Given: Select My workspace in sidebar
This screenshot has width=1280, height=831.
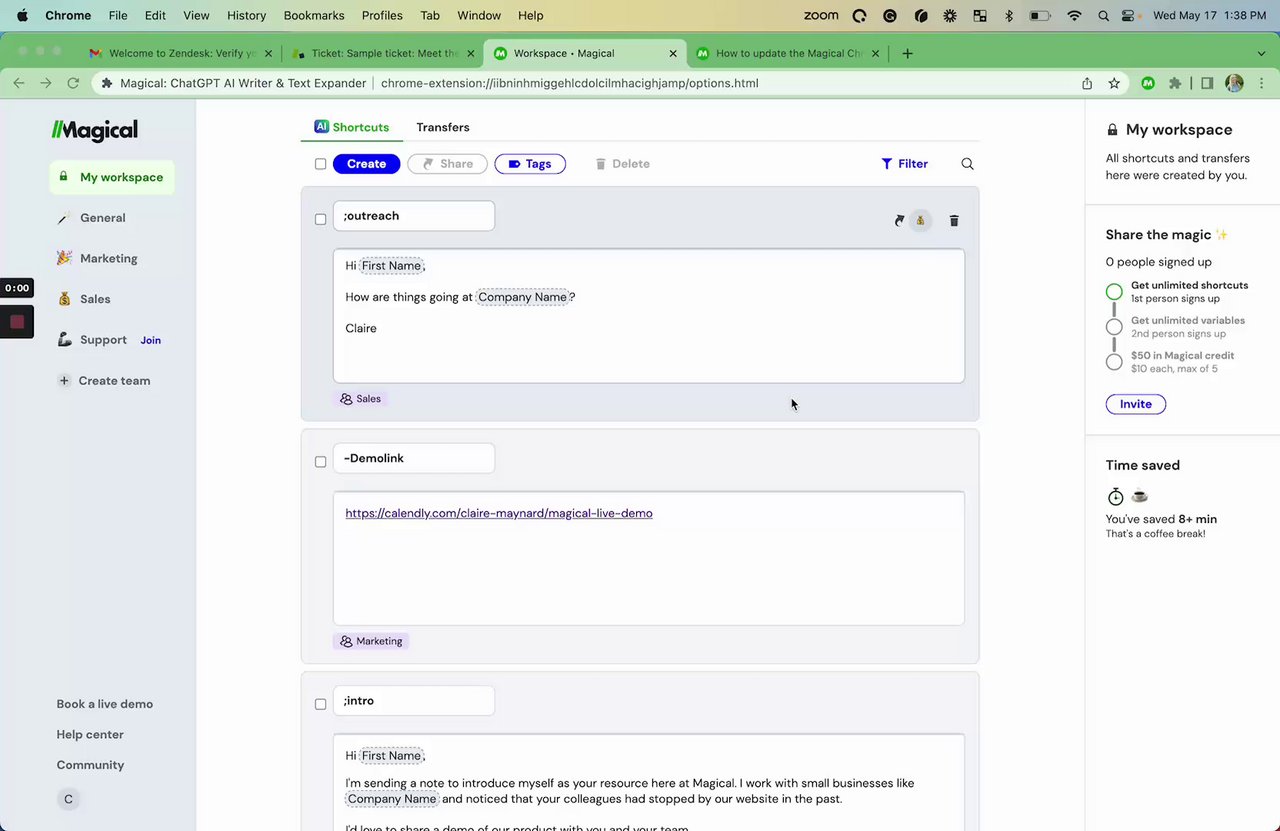Looking at the screenshot, I should coord(112,177).
